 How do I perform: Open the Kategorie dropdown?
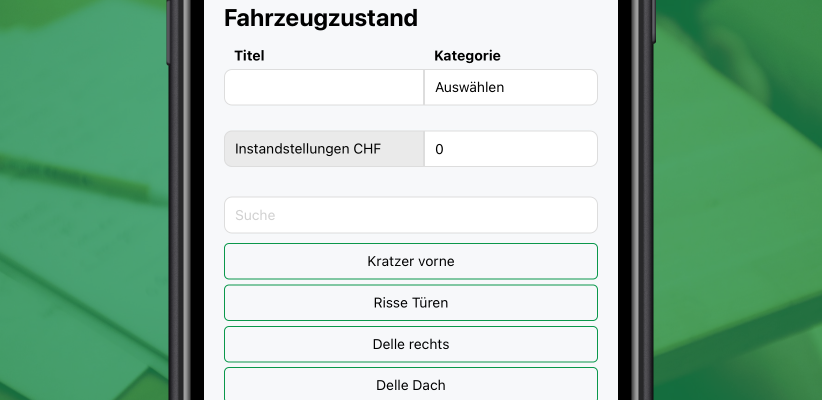point(510,87)
